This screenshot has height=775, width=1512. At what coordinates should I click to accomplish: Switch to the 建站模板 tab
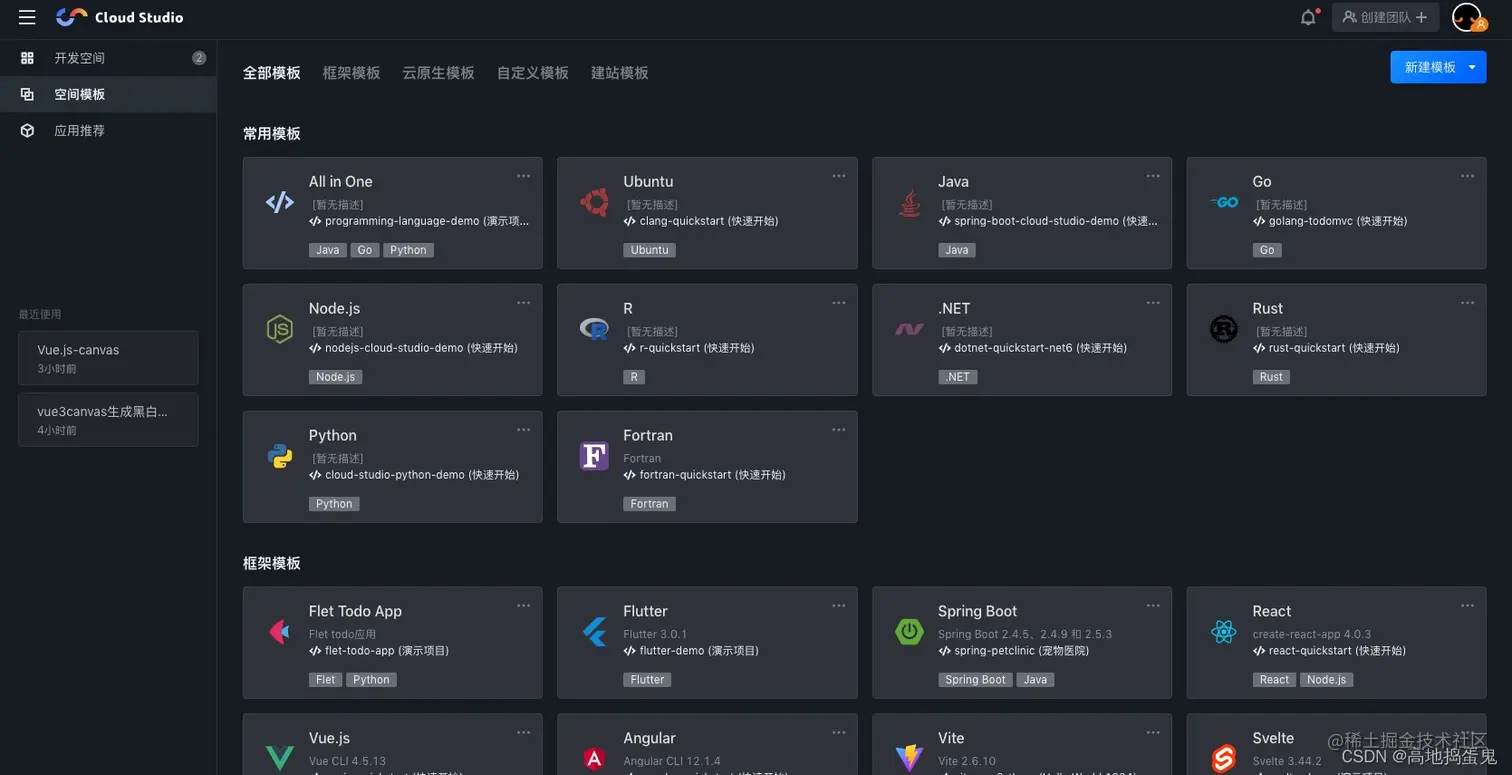[x=620, y=73]
